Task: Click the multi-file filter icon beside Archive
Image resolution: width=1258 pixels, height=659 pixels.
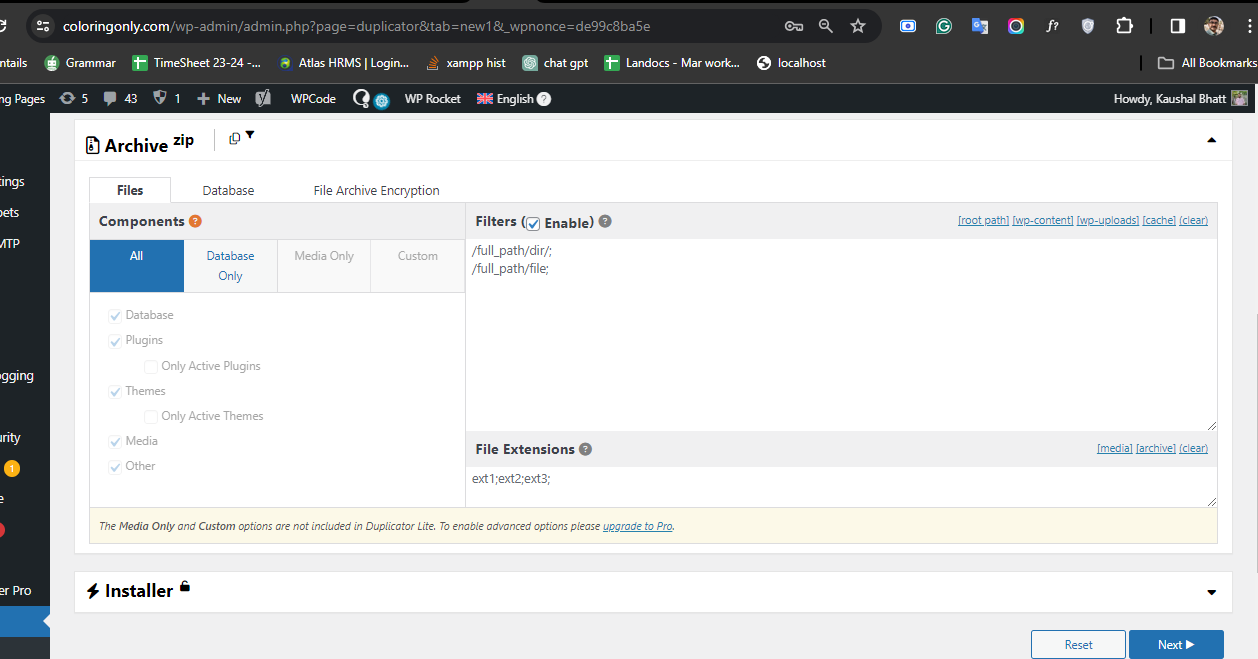Action: (235, 139)
